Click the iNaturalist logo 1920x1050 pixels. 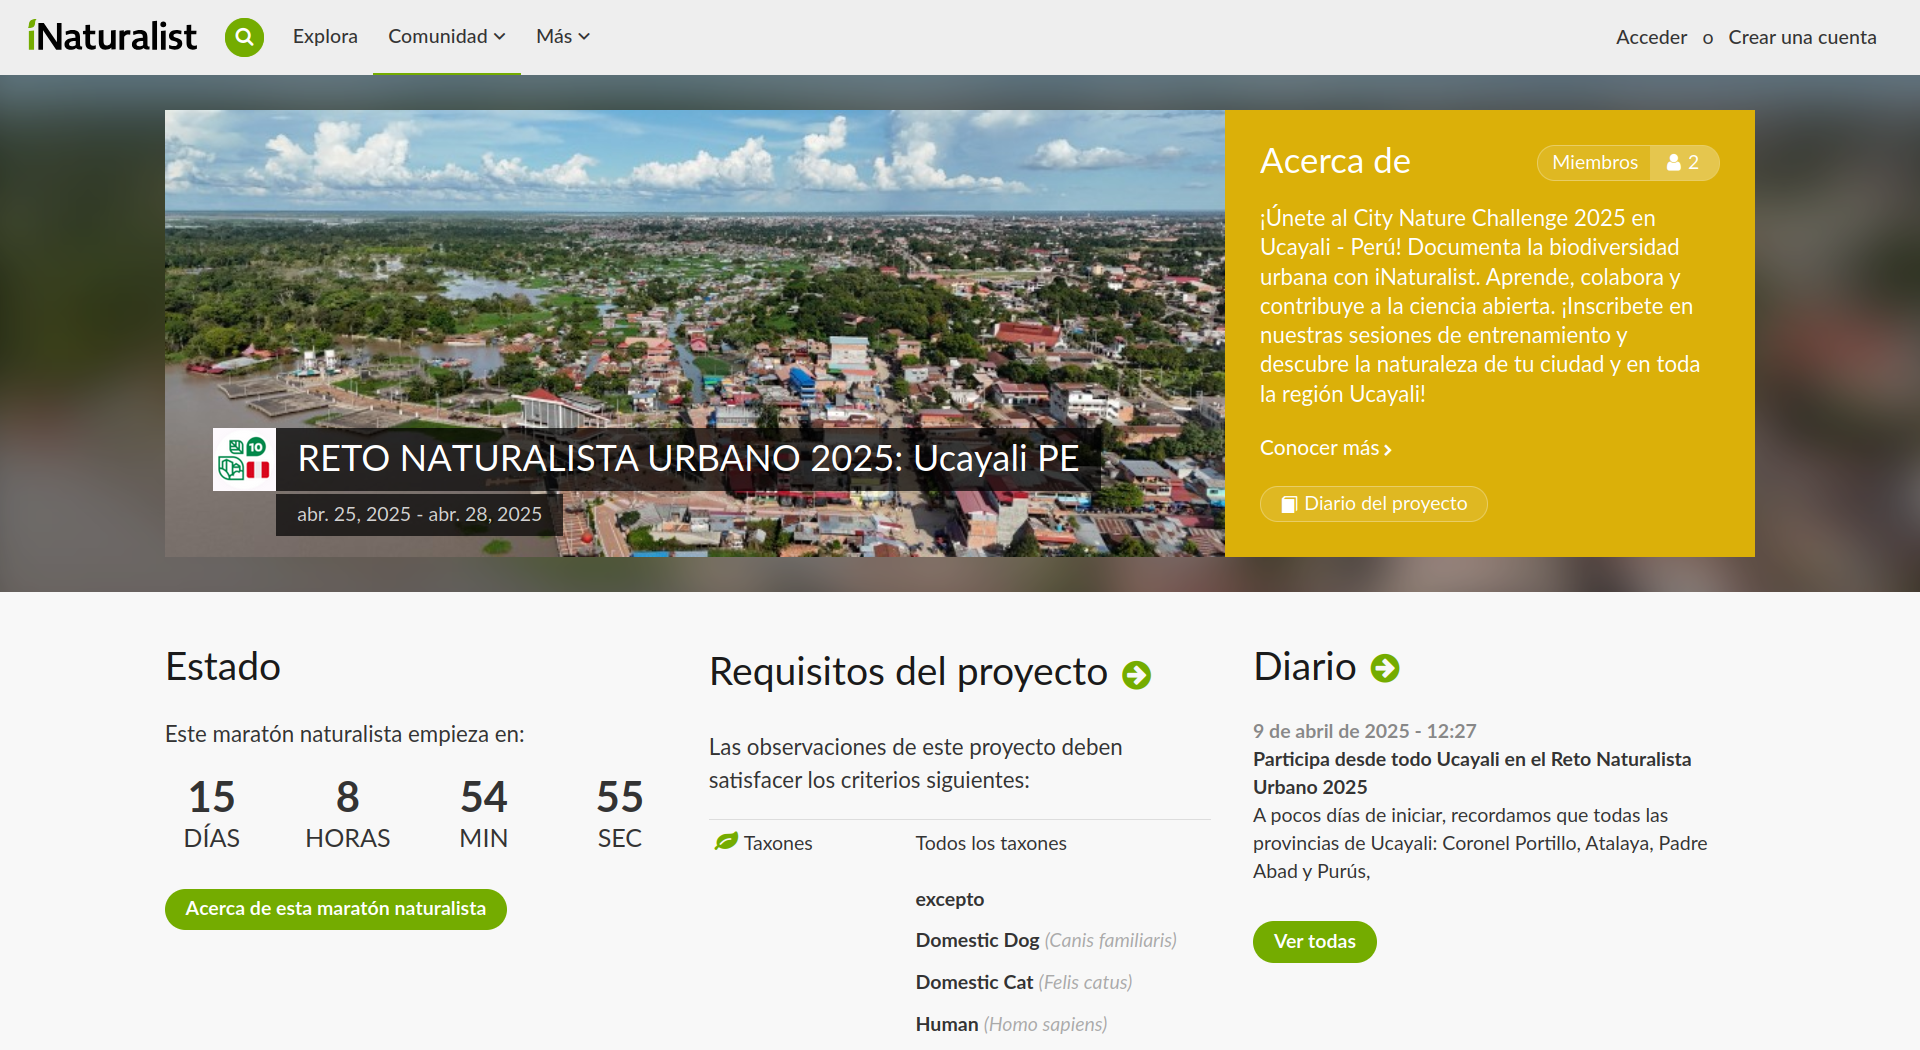112,37
